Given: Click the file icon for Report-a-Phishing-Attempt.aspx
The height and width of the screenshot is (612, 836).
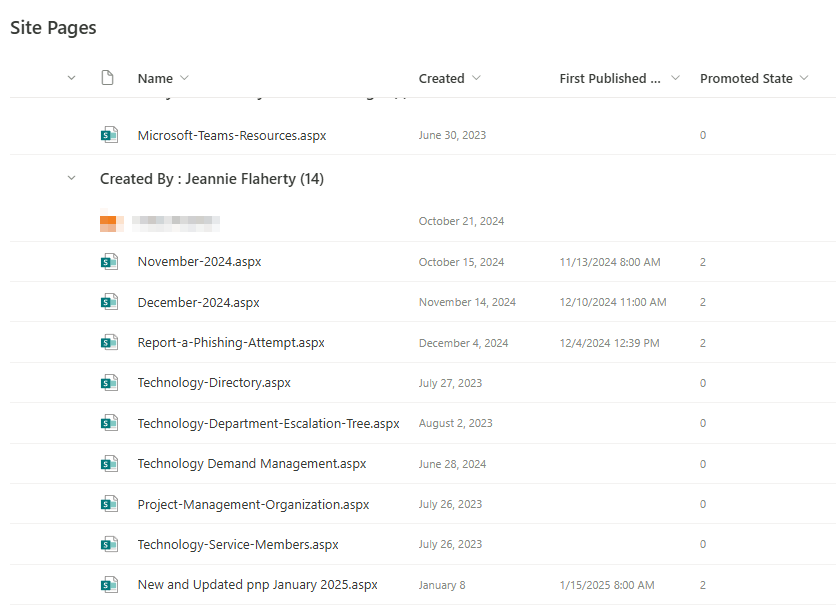Looking at the screenshot, I should 109,343.
